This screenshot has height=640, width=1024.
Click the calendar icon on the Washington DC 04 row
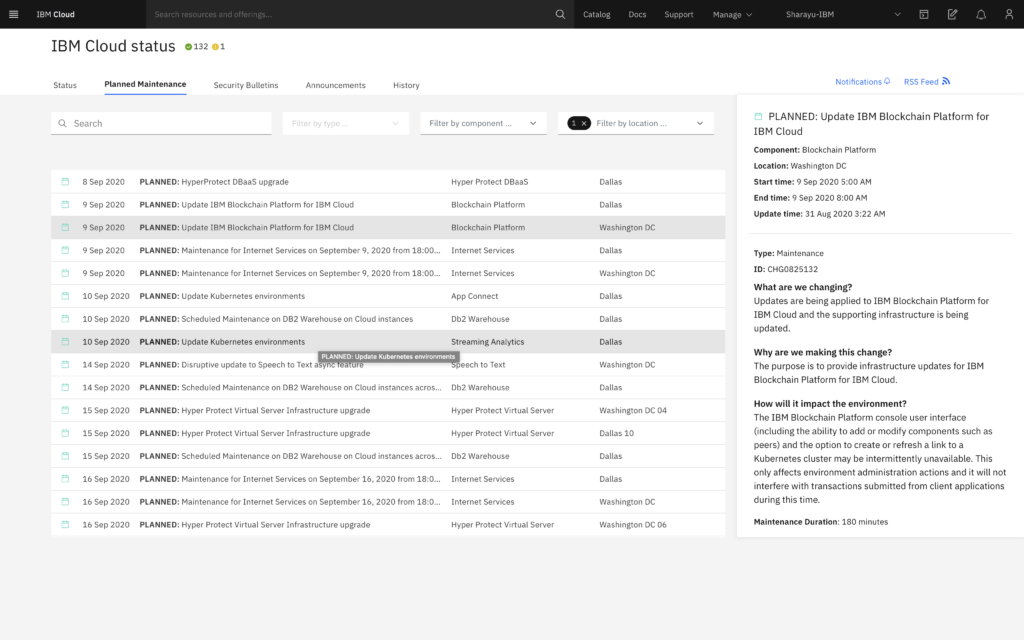(x=65, y=410)
